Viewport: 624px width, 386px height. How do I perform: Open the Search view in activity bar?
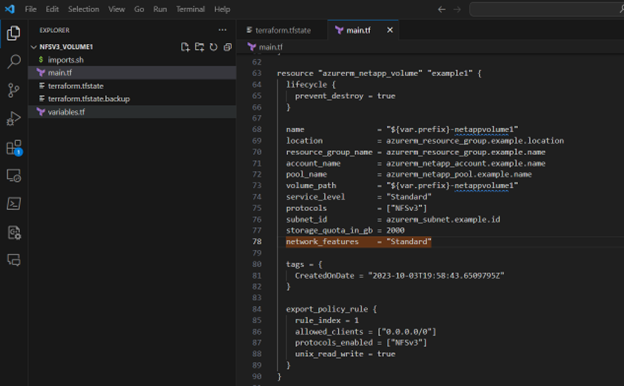[x=14, y=62]
